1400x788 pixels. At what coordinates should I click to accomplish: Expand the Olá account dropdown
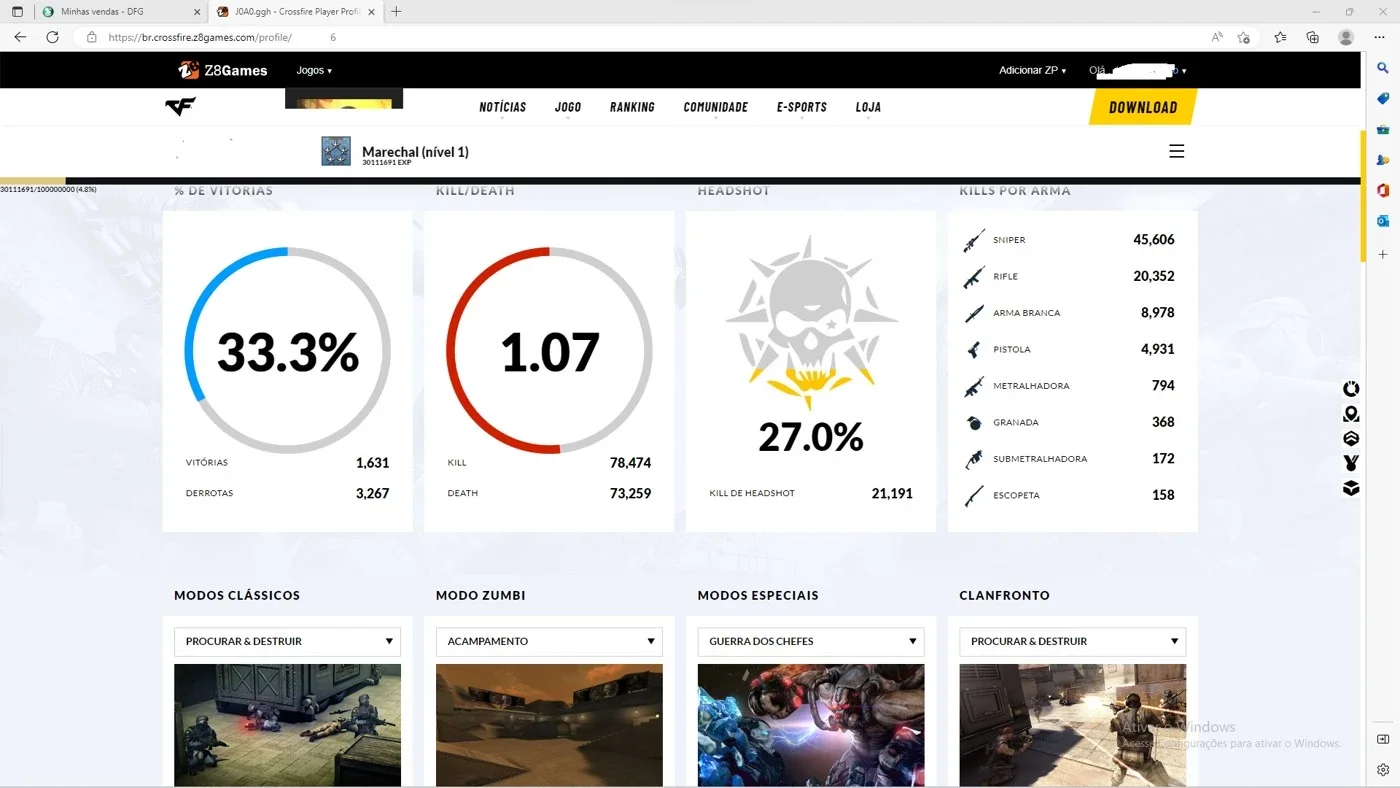pyautogui.click(x=1138, y=71)
